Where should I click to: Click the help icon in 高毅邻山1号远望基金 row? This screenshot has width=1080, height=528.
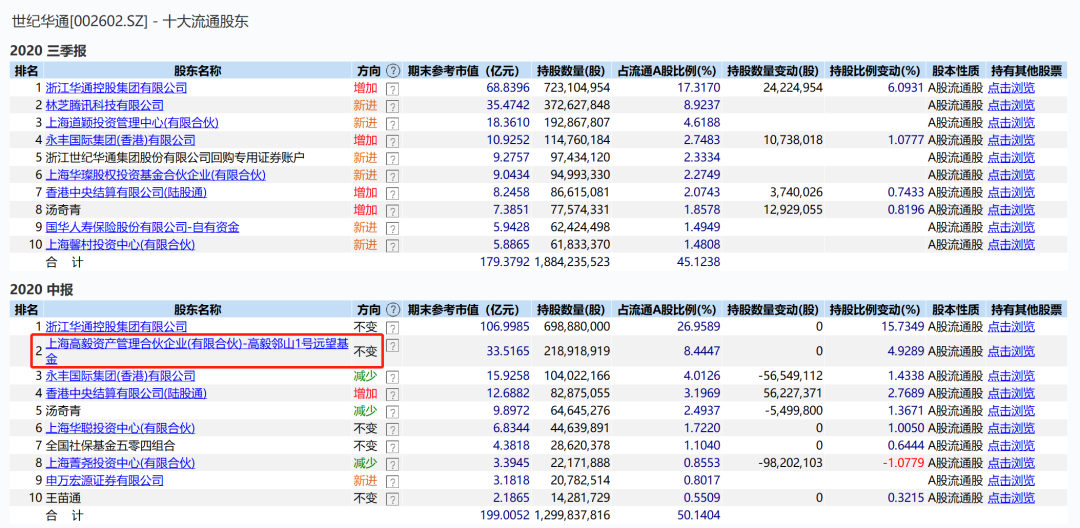click(x=392, y=345)
